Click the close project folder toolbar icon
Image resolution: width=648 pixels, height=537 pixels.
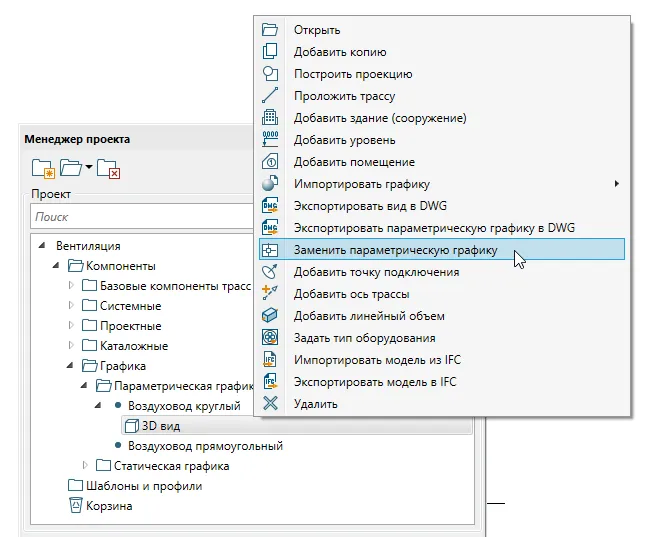108,169
